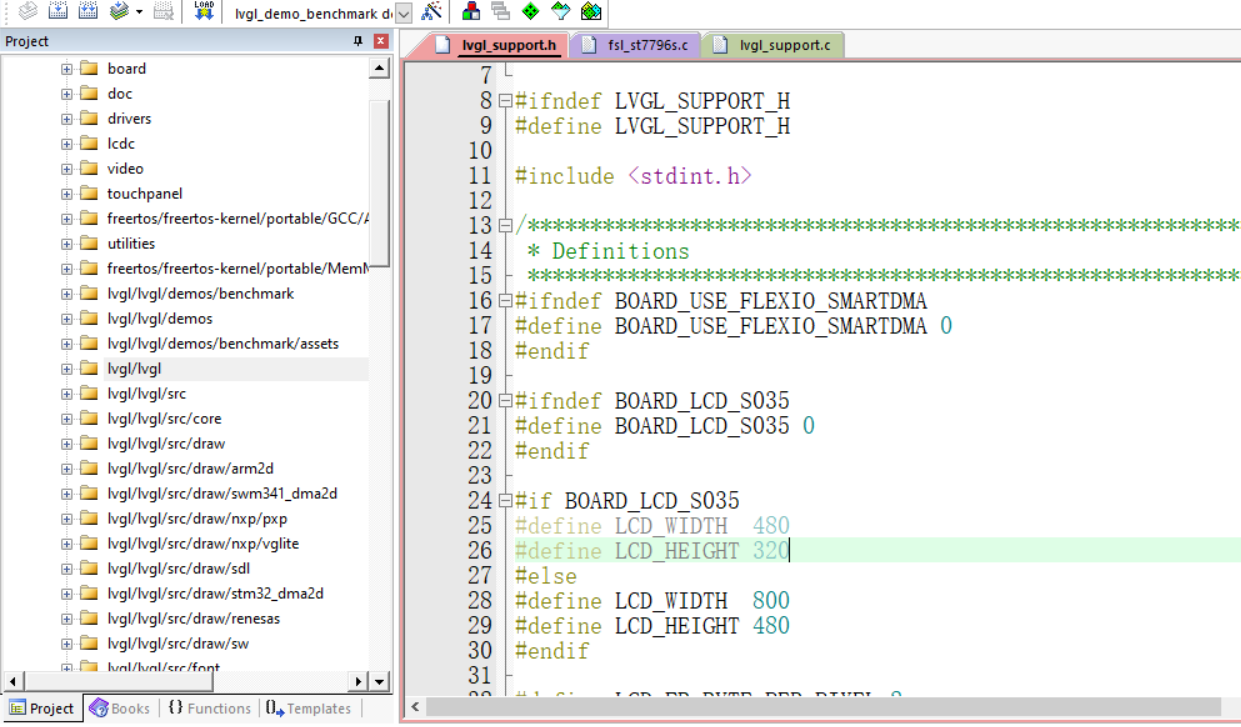This screenshot has height=727, width=1241.
Task: Select the Templates tab at panel bottom
Action: point(309,708)
